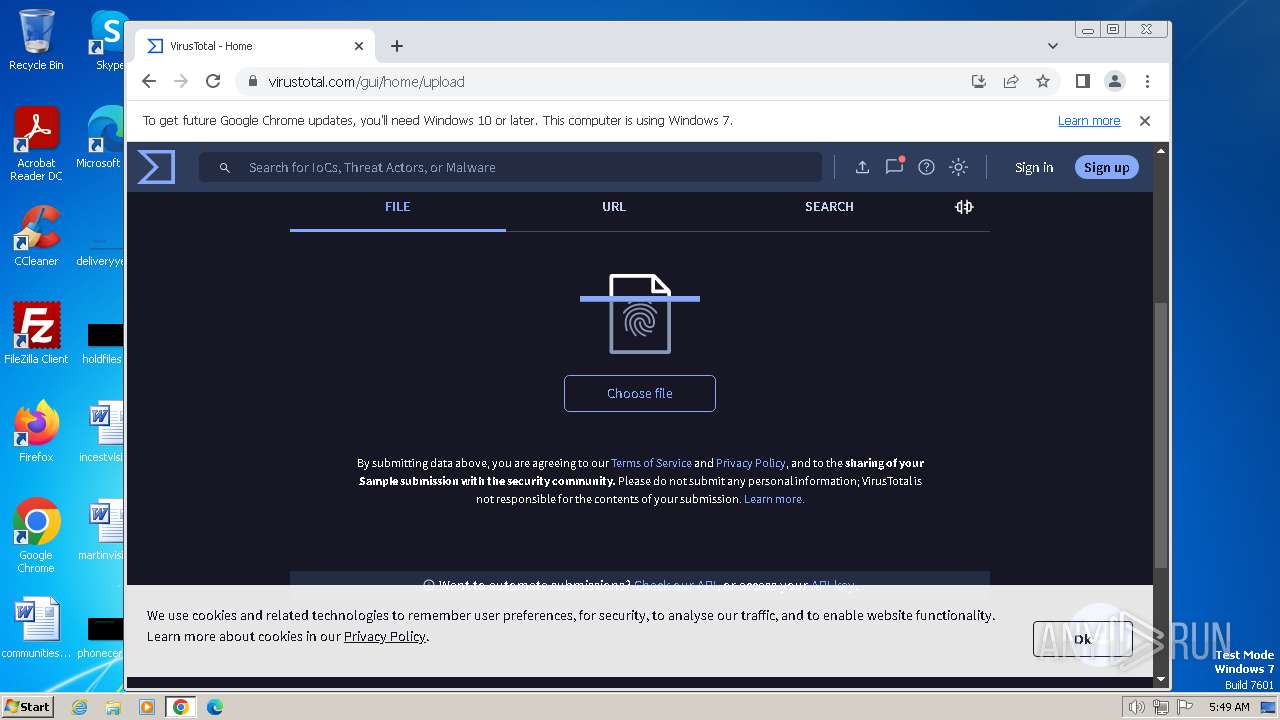Toggle the light/dark theme icon
Screen dimensions: 1280x720
tap(958, 167)
